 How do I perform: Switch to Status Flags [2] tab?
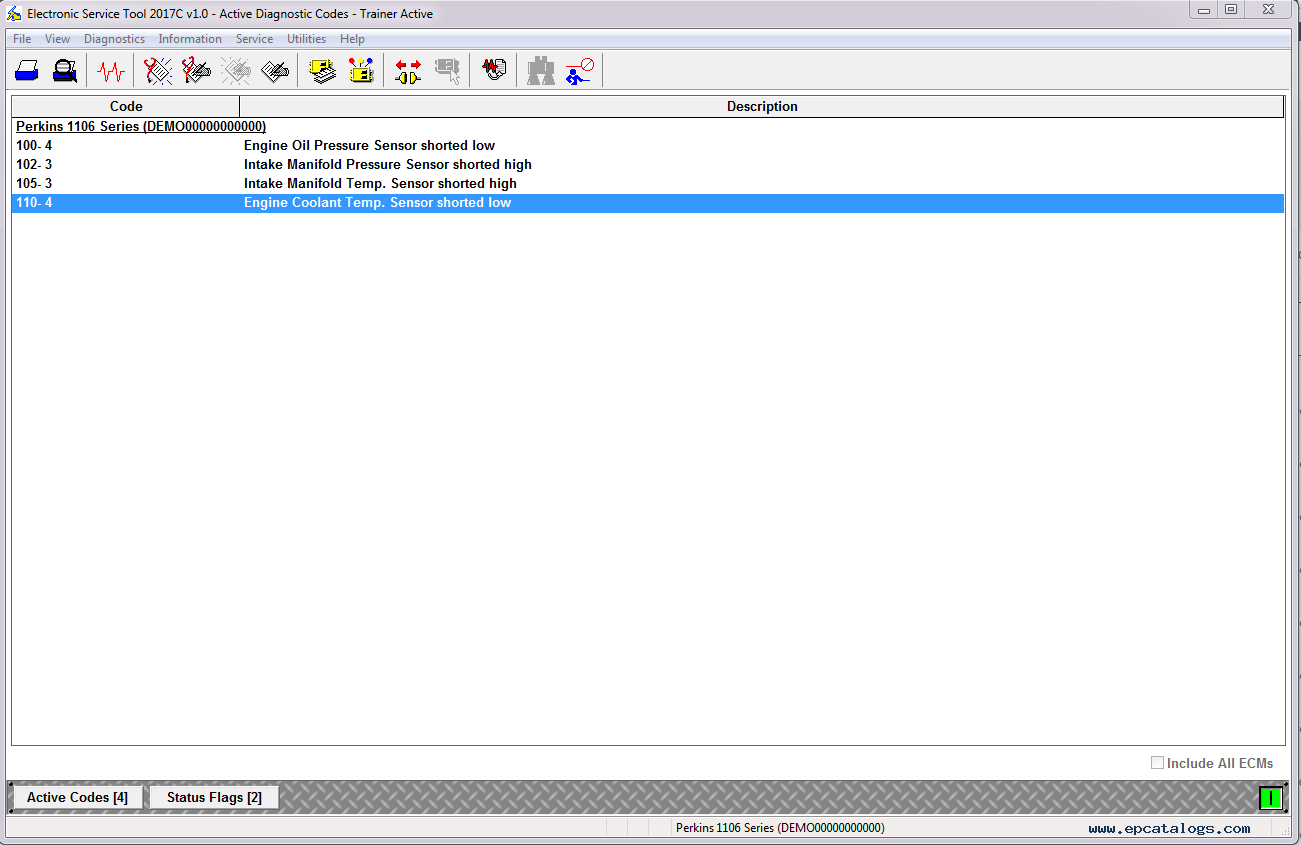214,797
